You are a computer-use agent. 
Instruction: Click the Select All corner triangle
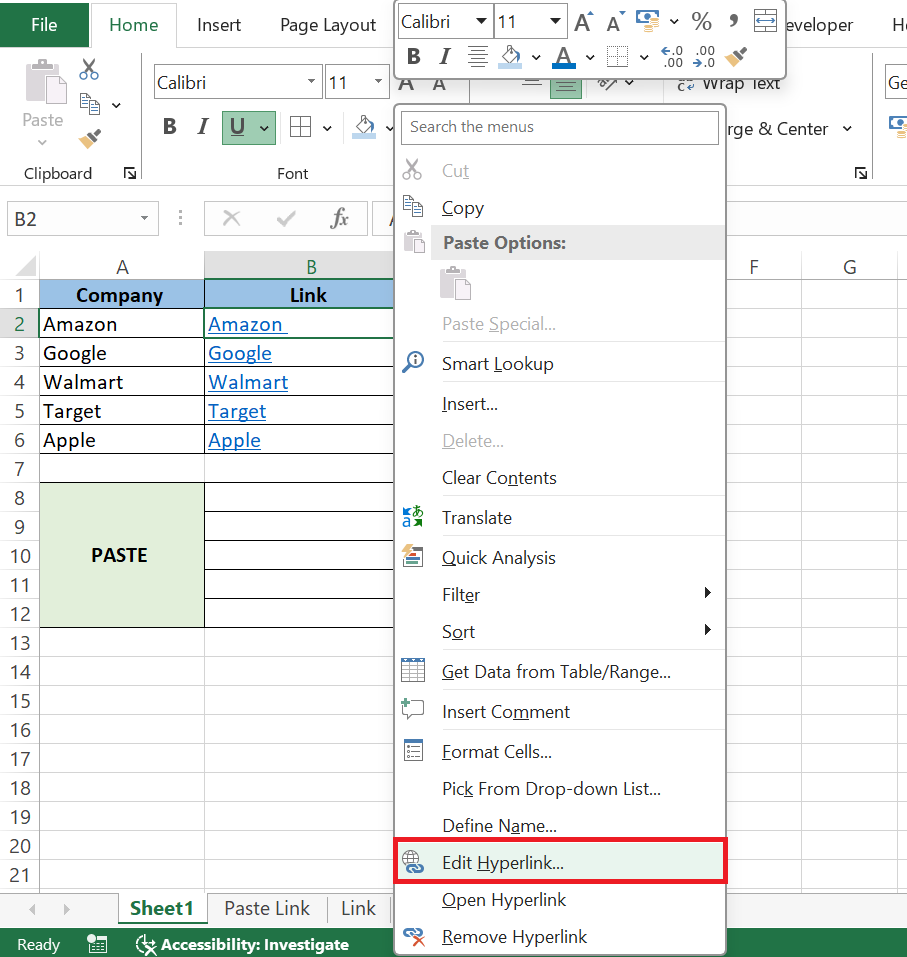click(26, 266)
